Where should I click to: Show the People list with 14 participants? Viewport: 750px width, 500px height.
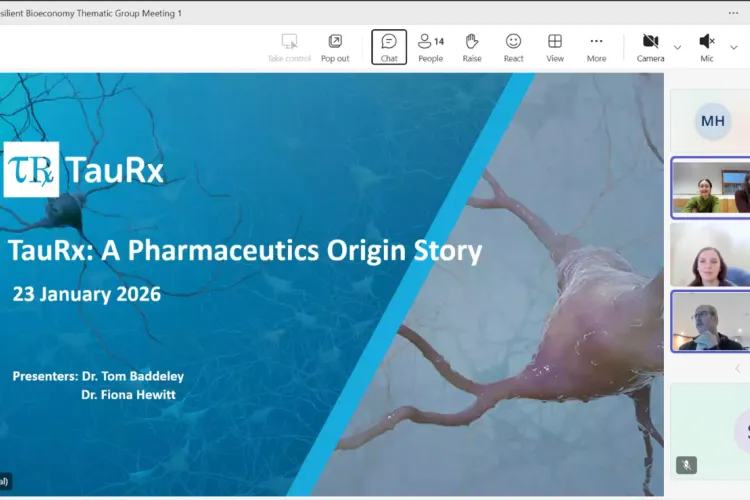pyautogui.click(x=430, y=48)
